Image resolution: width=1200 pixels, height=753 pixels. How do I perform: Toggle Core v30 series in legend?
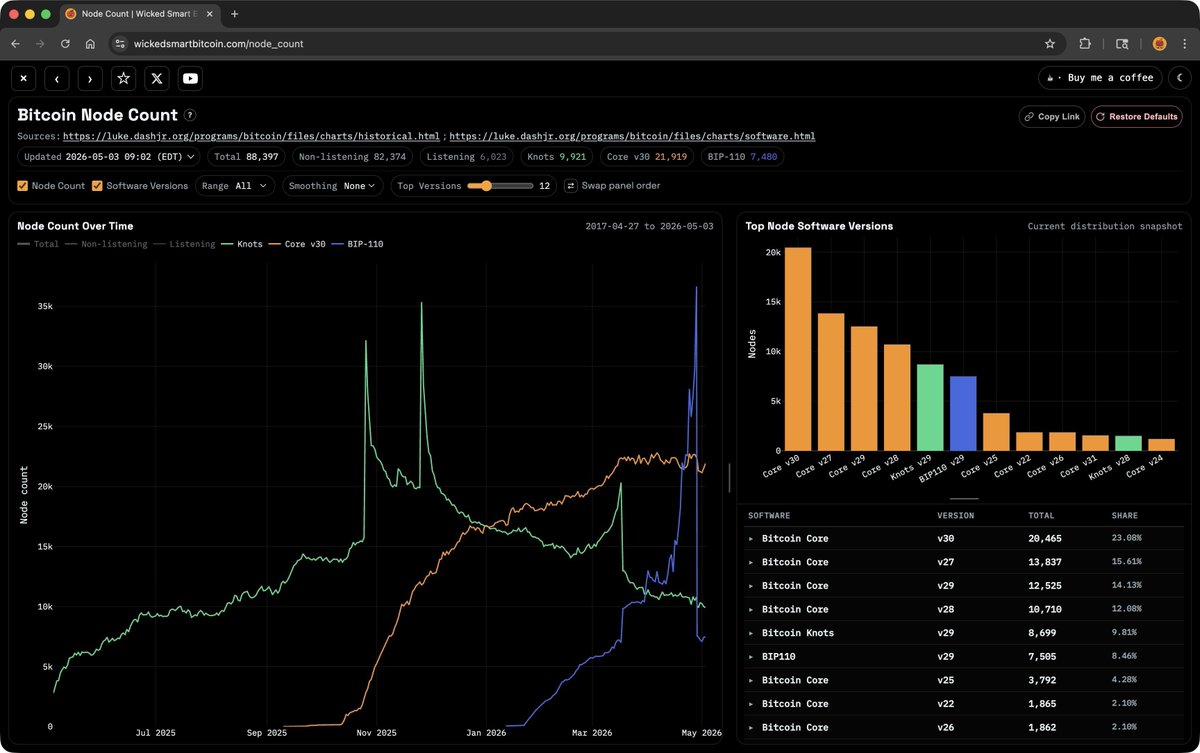point(297,244)
